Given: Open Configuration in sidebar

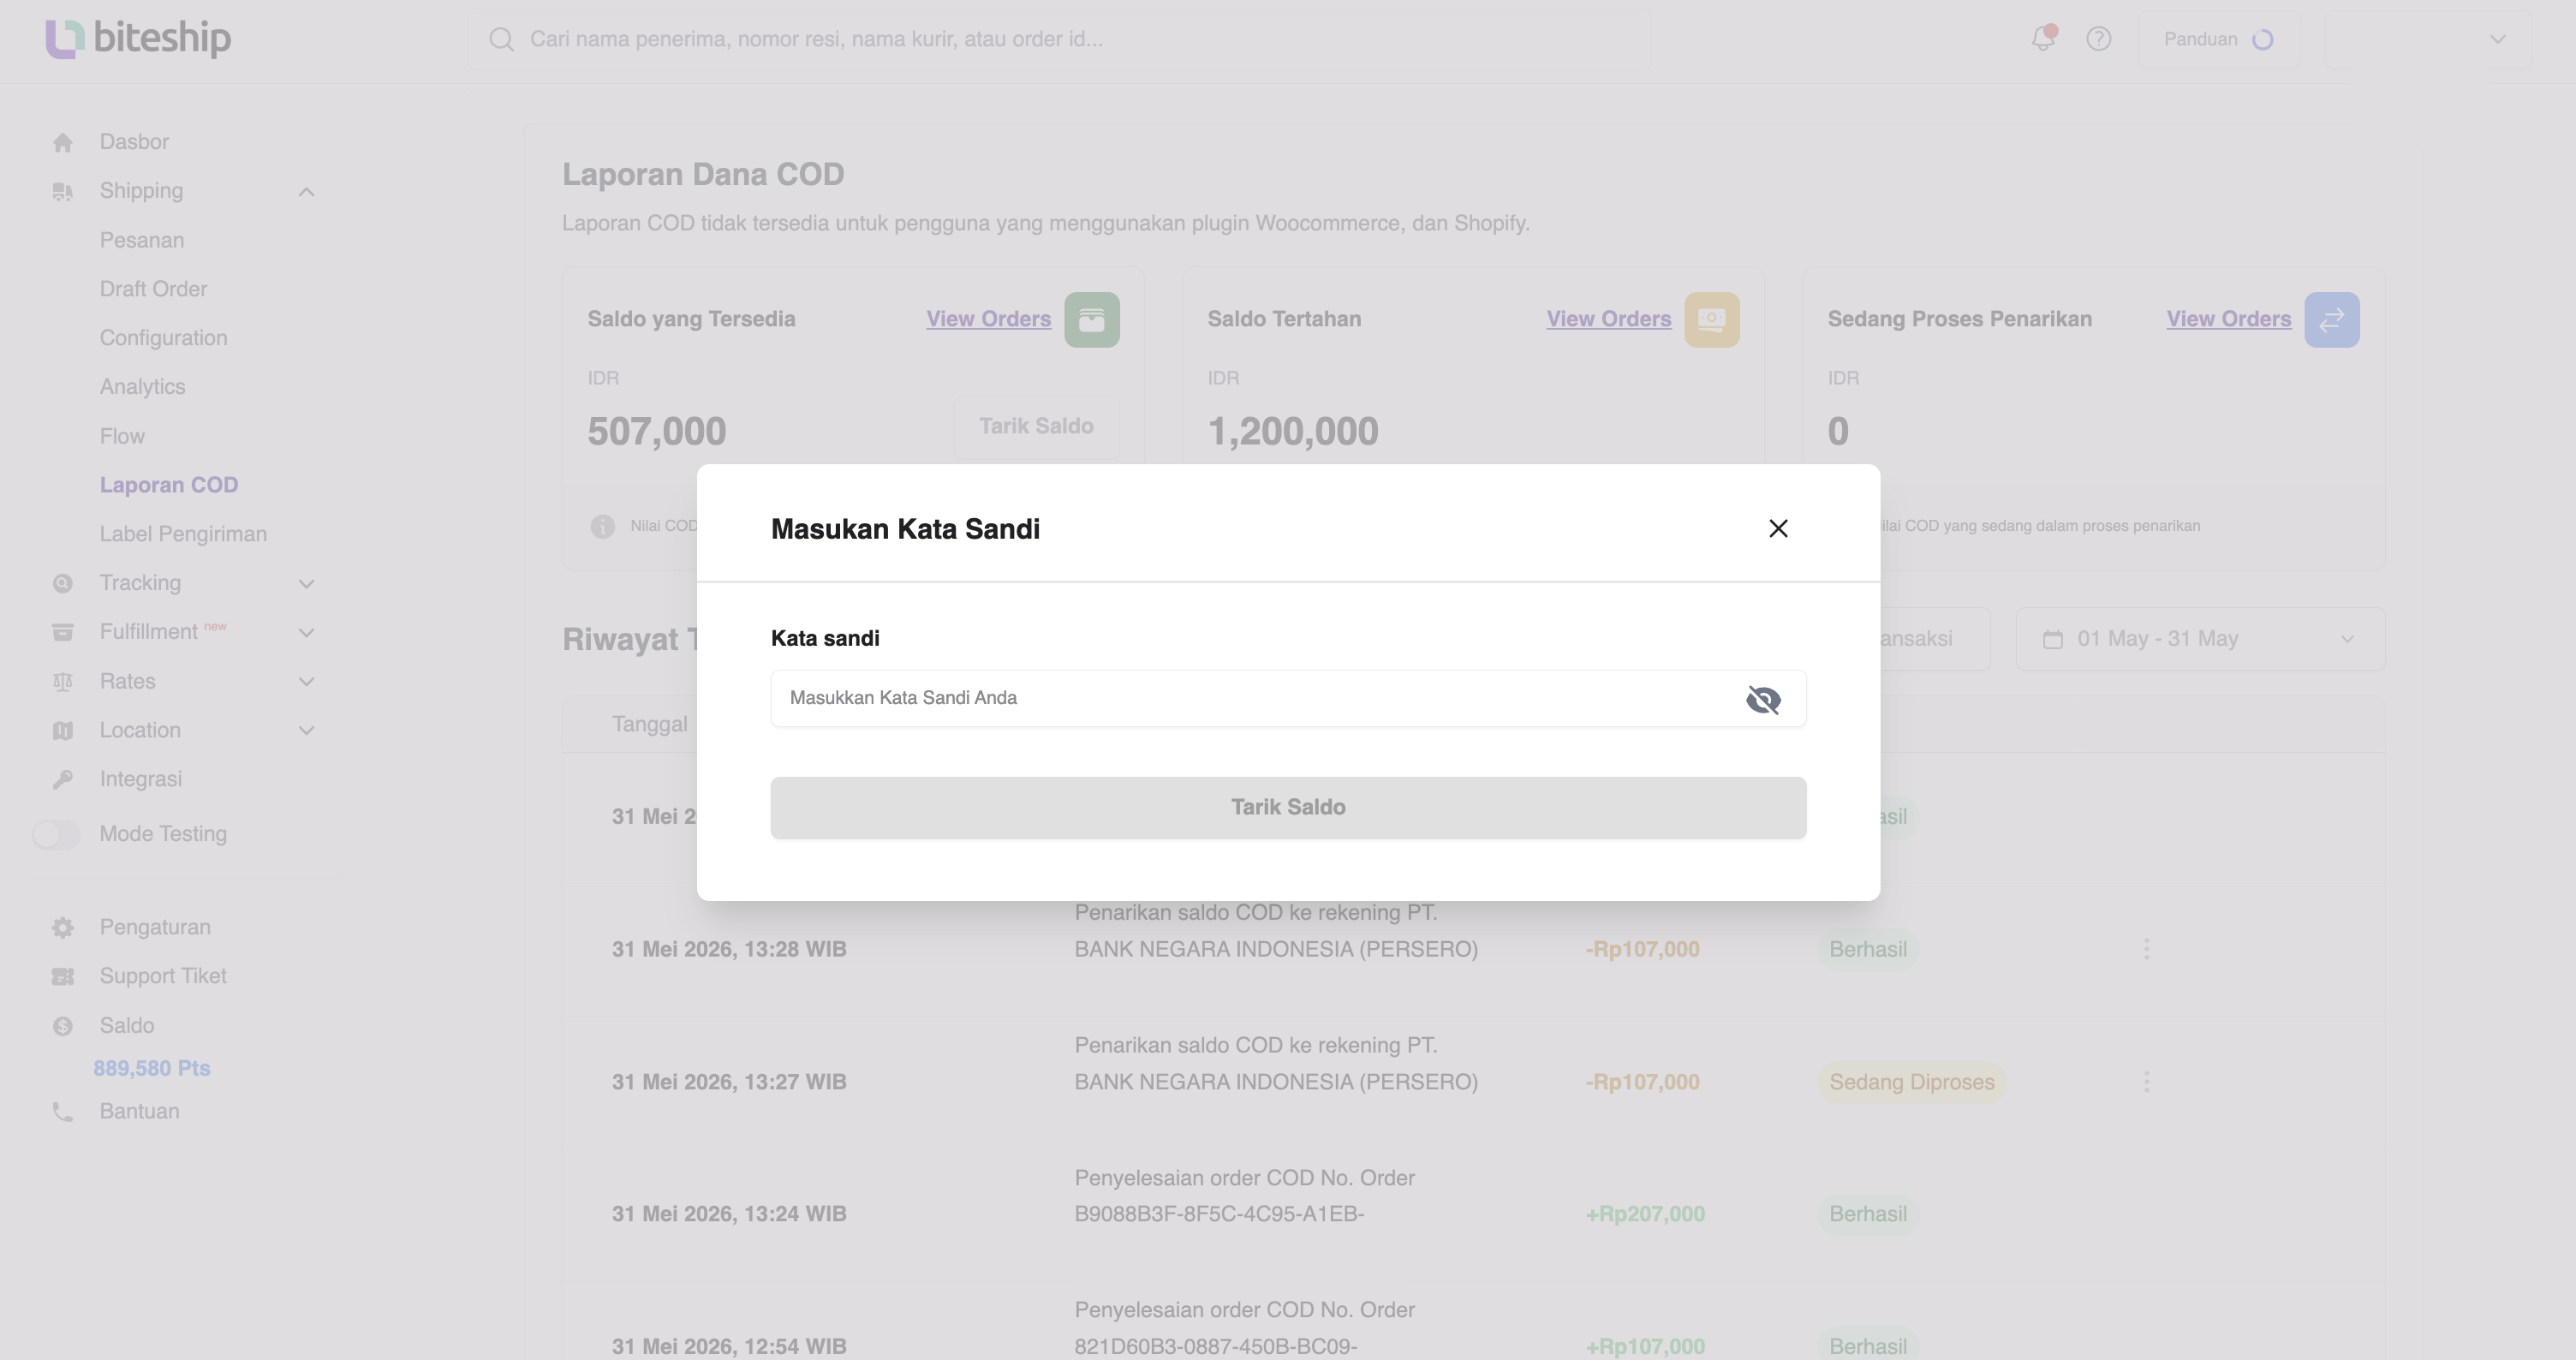Looking at the screenshot, I should click(x=163, y=338).
